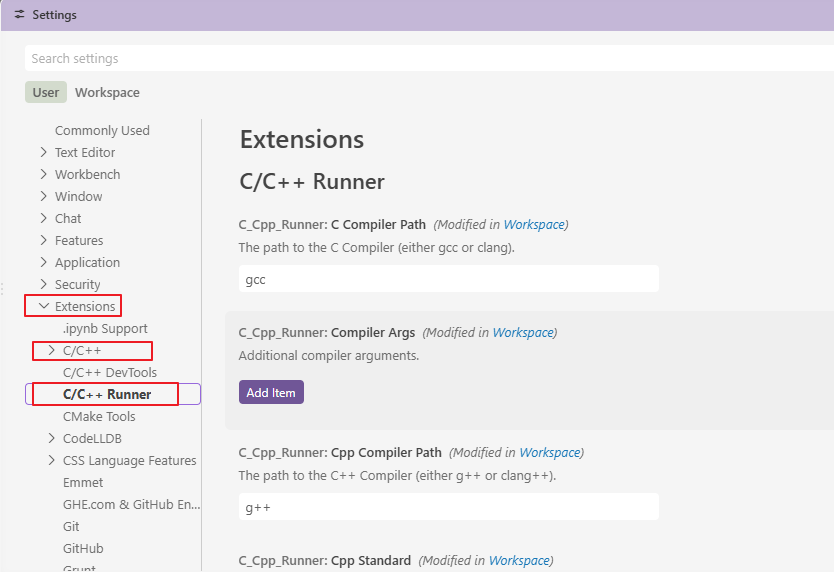The image size is (834, 572).
Task: Click the C Compiler Path setting title
Action: 332,225
